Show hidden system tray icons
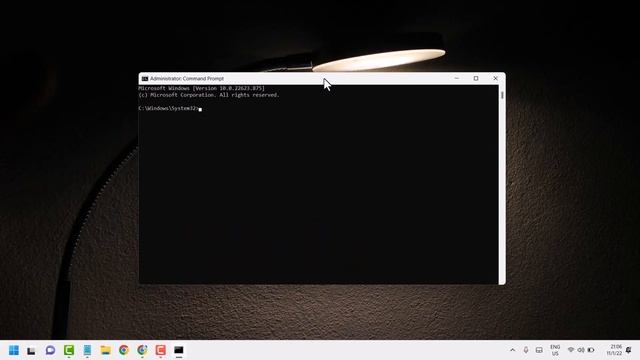 click(513, 350)
